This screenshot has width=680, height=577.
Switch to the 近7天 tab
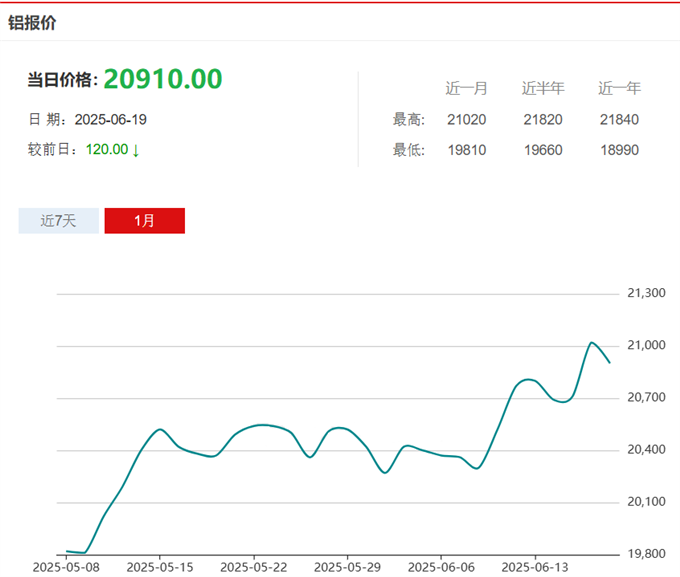(x=58, y=221)
